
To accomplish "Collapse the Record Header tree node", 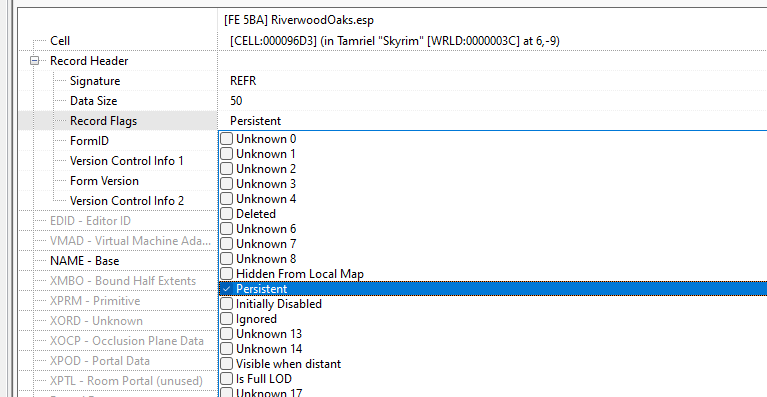I will [x=35, y=61].
